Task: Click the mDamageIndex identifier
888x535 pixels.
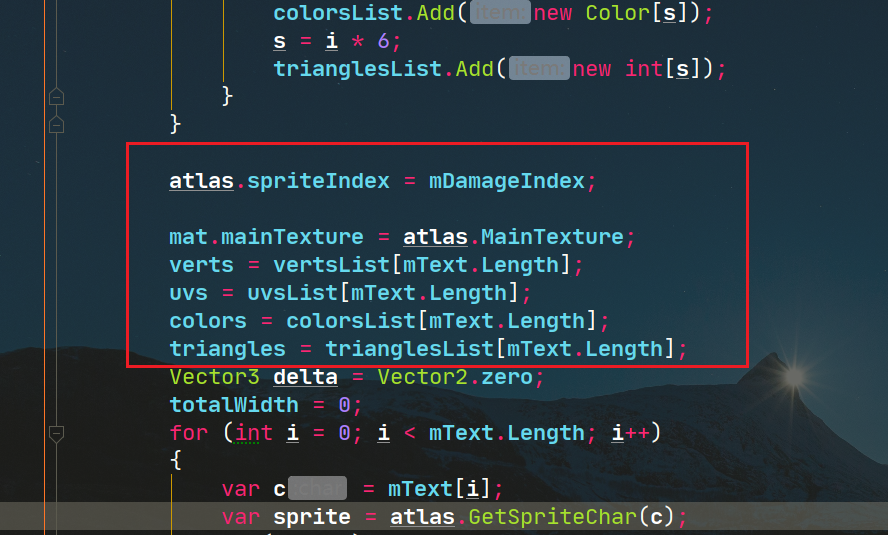Action: pos(507,181)
